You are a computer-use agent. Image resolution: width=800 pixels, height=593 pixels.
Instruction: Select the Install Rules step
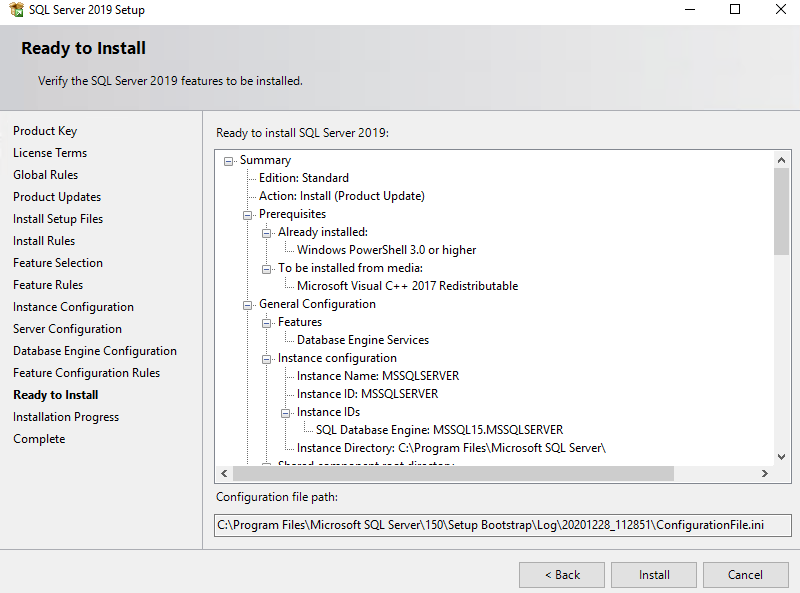pos(44,241)
